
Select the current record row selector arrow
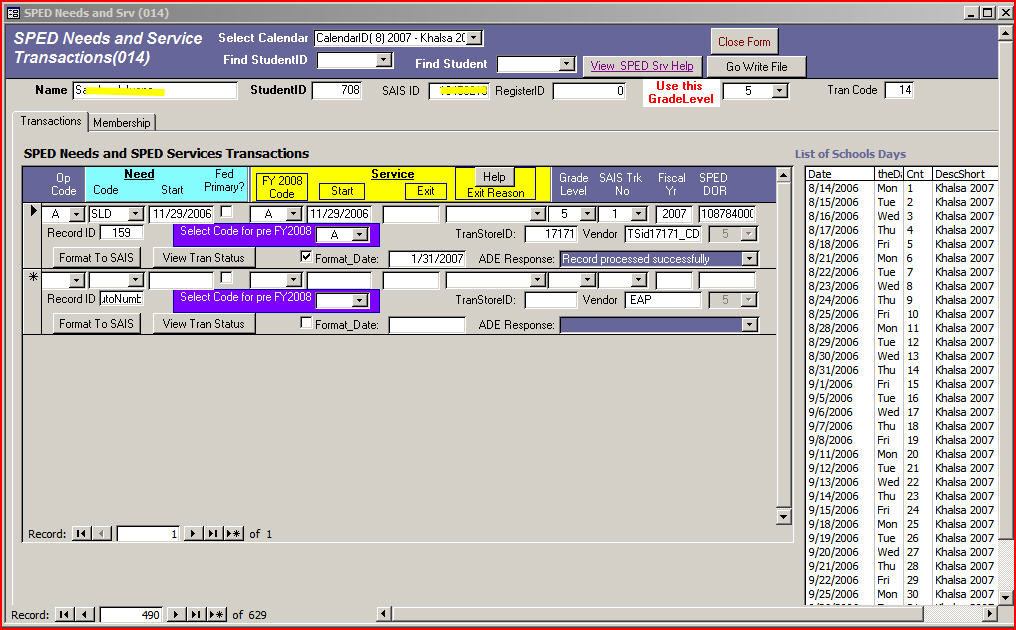(x=32, y=211)
